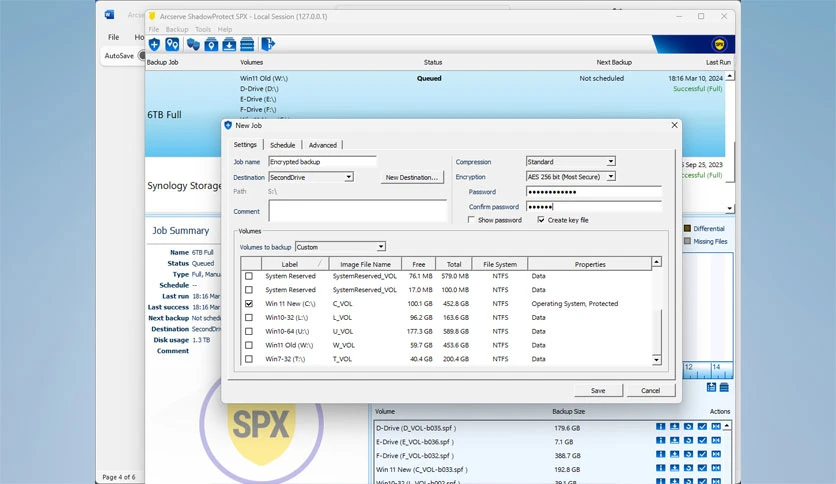
Task: Open the File menu in Word window
Action: tap(114, 37)
